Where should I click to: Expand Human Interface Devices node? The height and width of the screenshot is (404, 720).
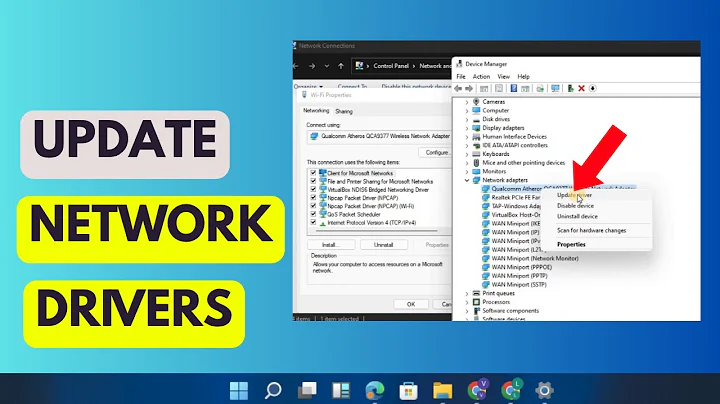[x=467, y=137]
